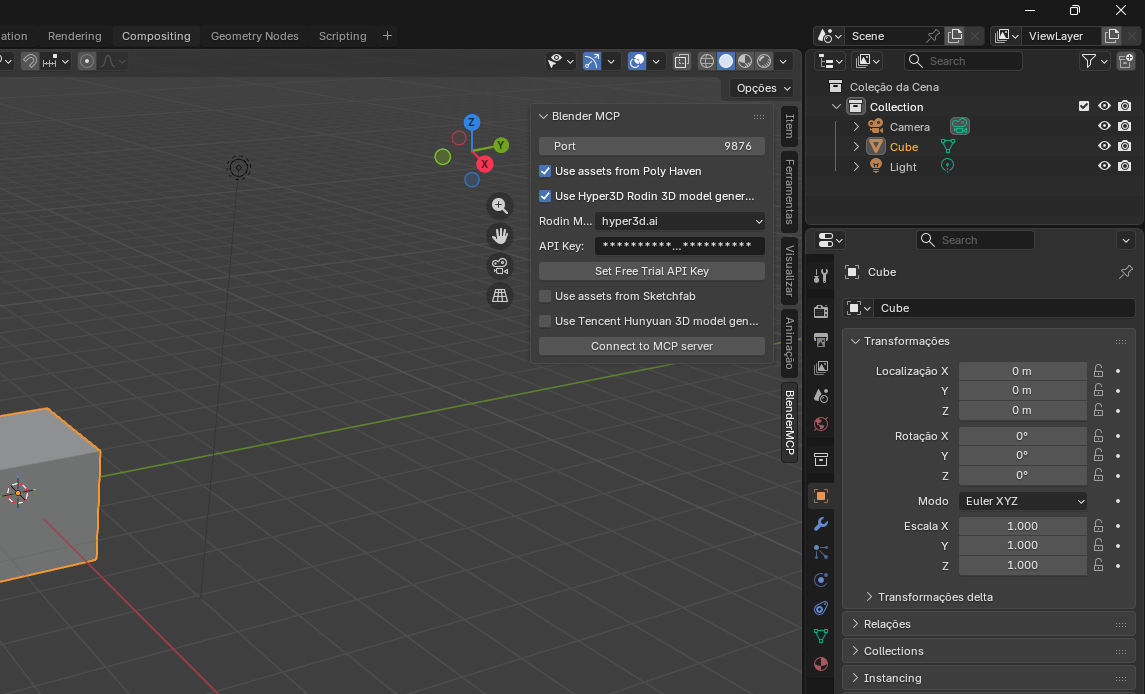Screen dimensions: 1145x694
Task: Click the Z axis gizmo handle
Action: [x=472, y=122]
